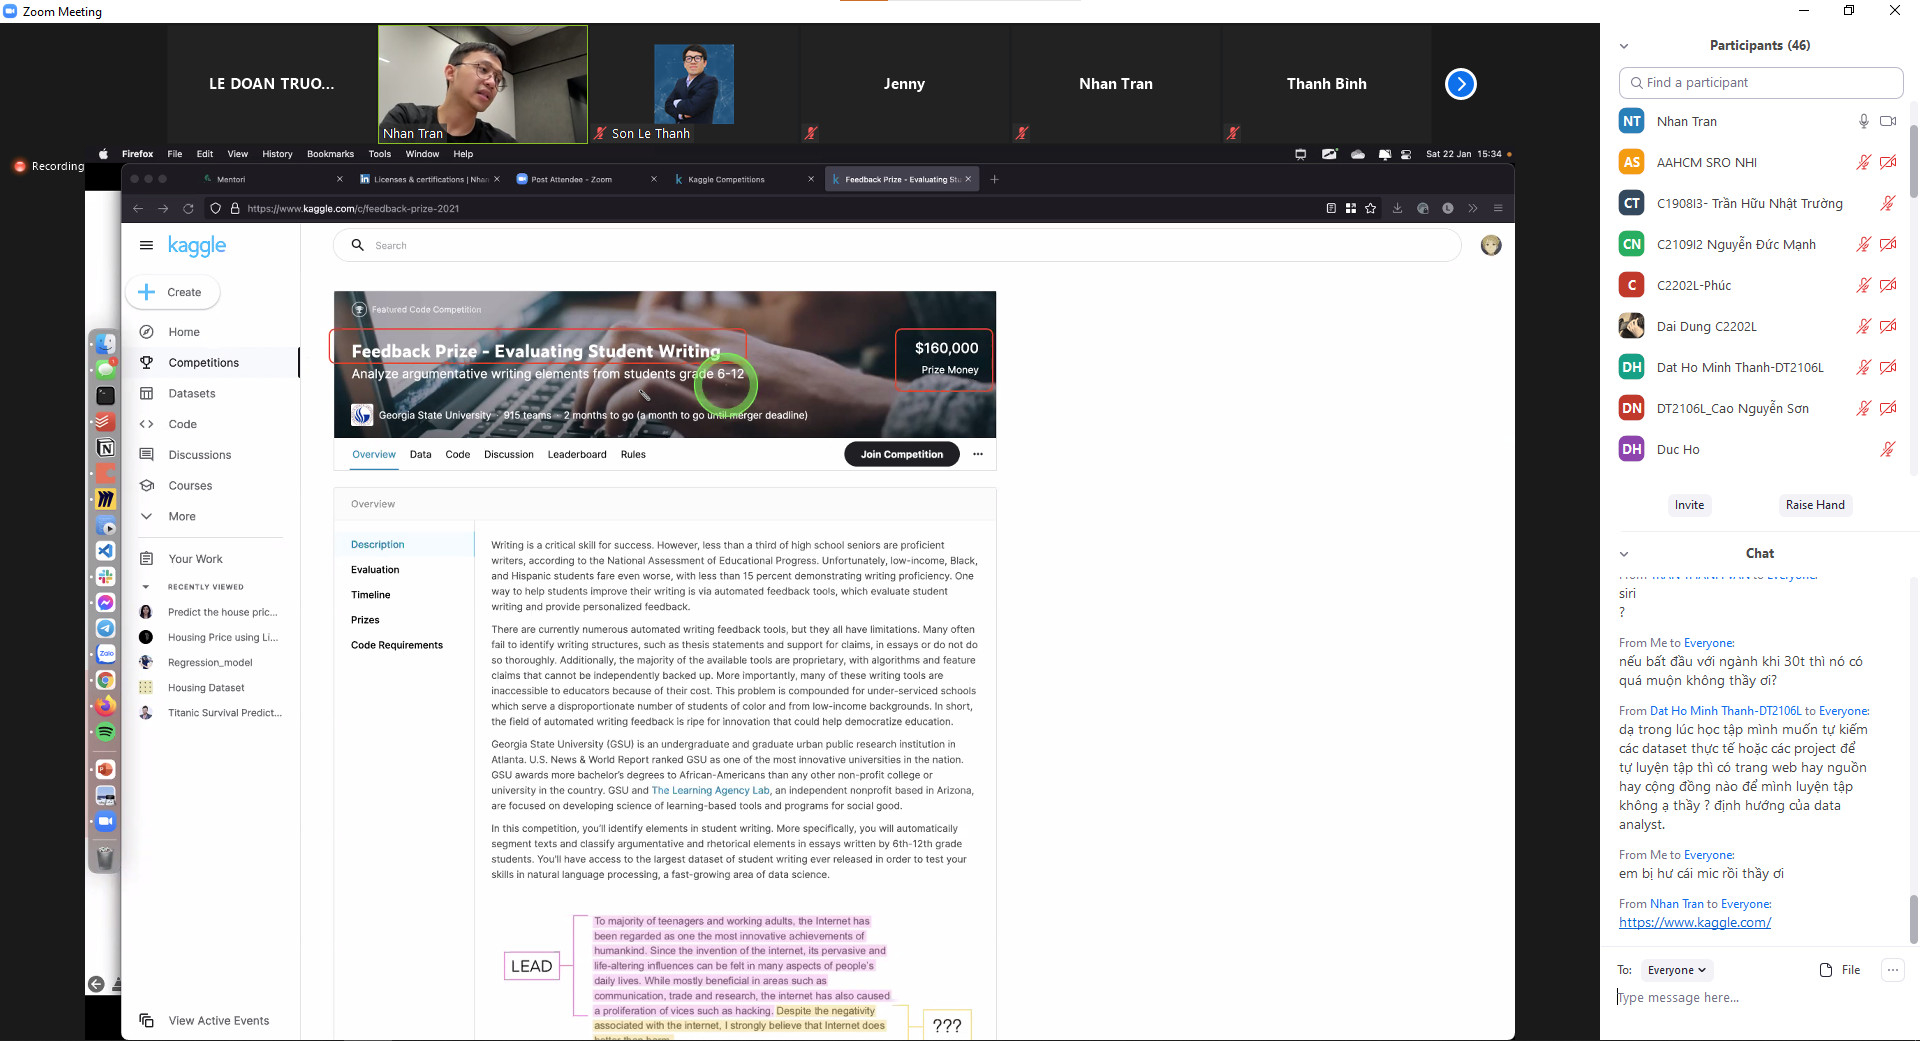
Task: Open chat more options ellipsis button
Action: pos(1893,970)
